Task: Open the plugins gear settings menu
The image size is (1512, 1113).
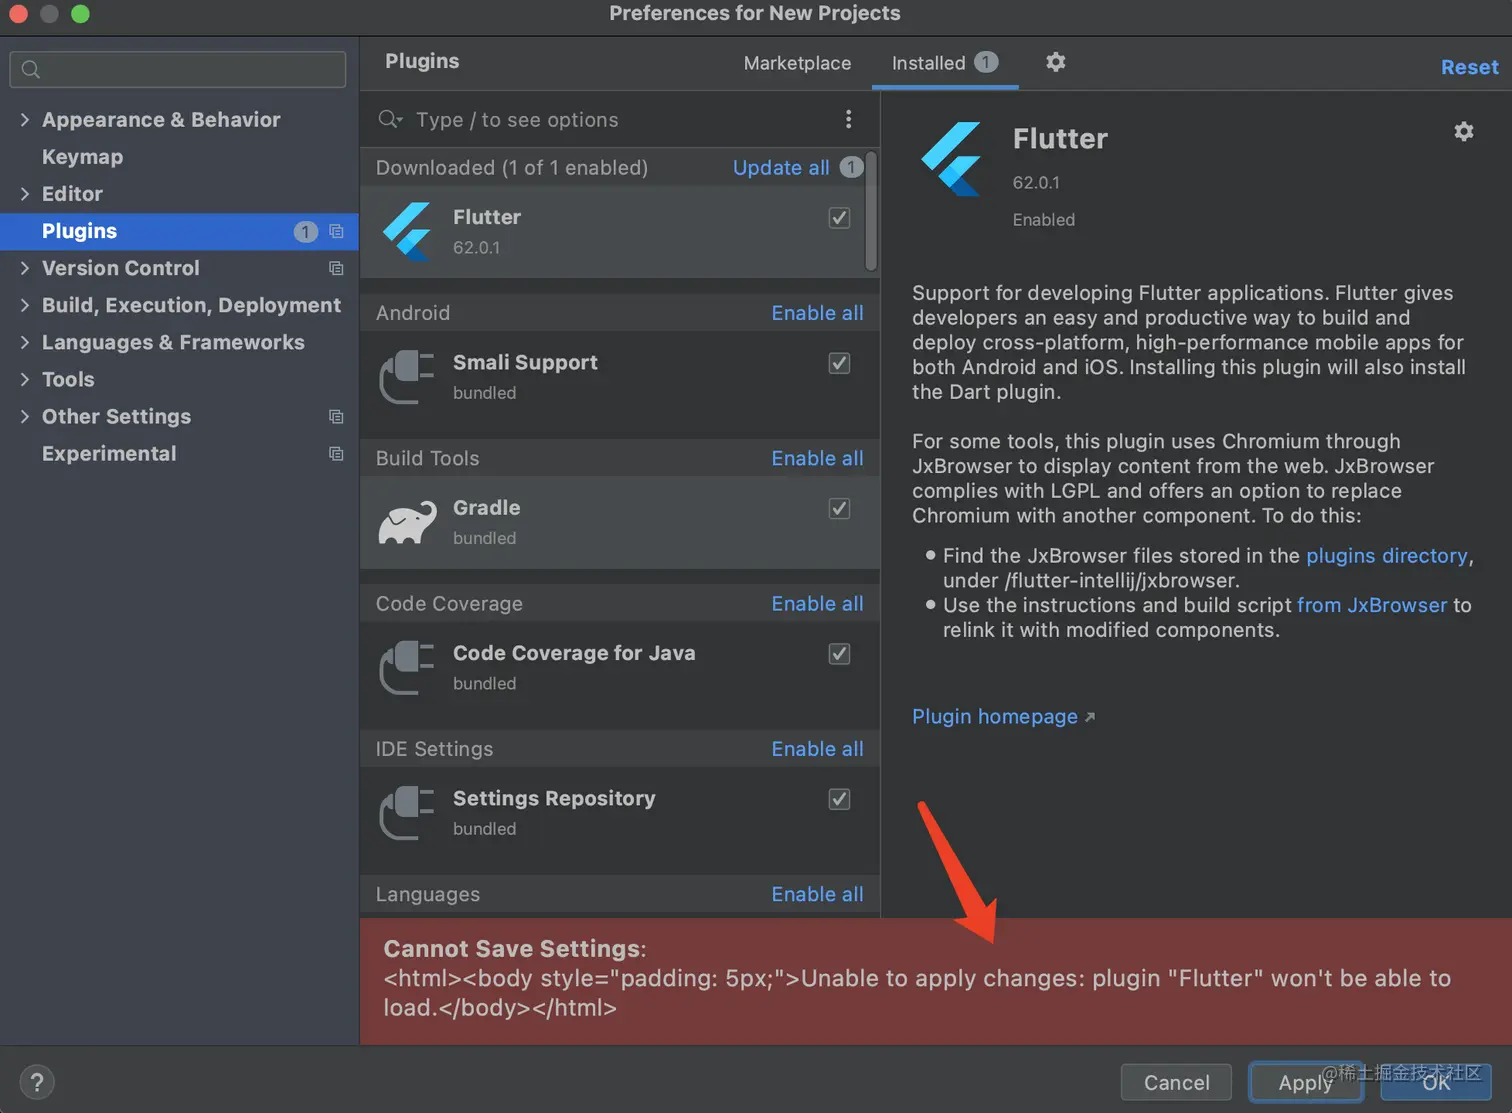Action: 1055,62
